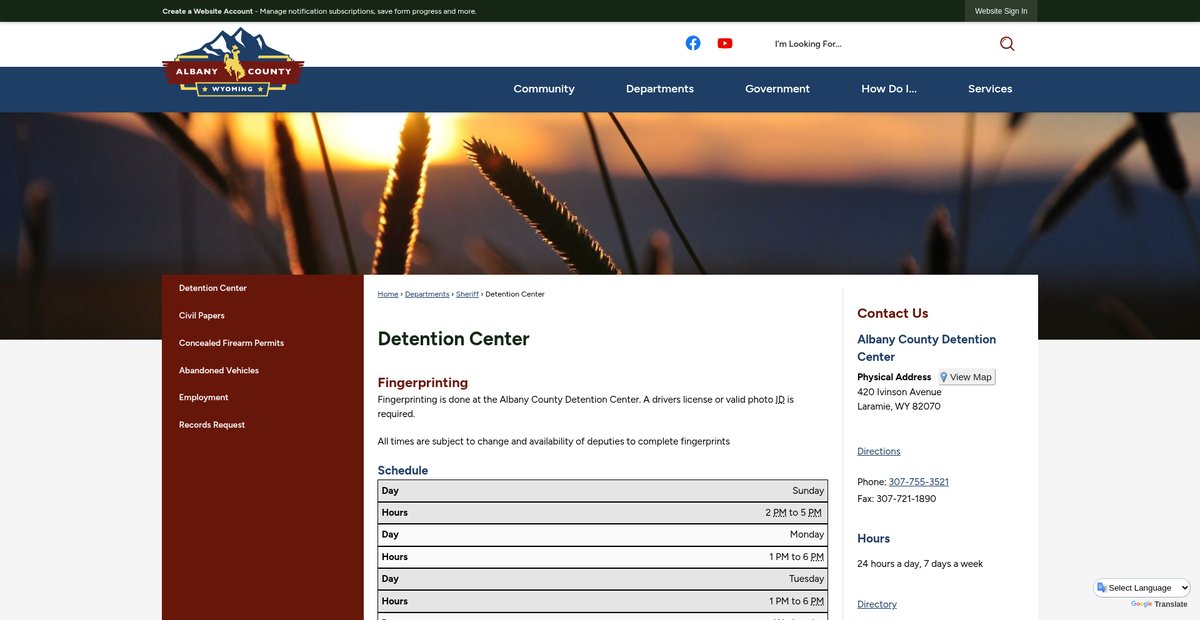Click the Sheriff breadcrumb link
Image resolution: width=1200 pixels, height=620 pixels.
click(467, 294)
